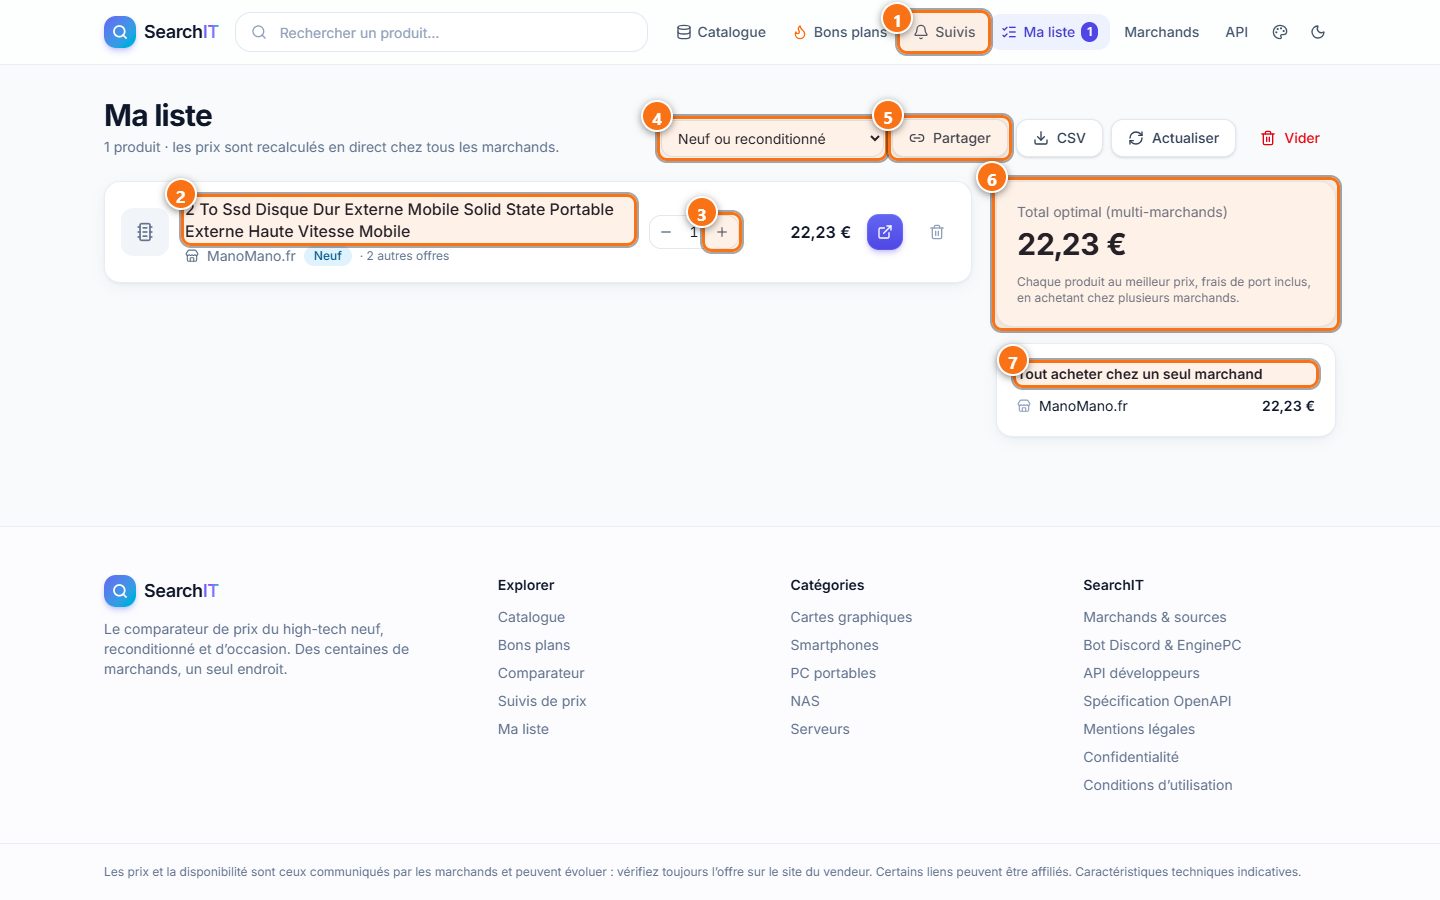Open footer Ma liste link

(x=523, y=729)
